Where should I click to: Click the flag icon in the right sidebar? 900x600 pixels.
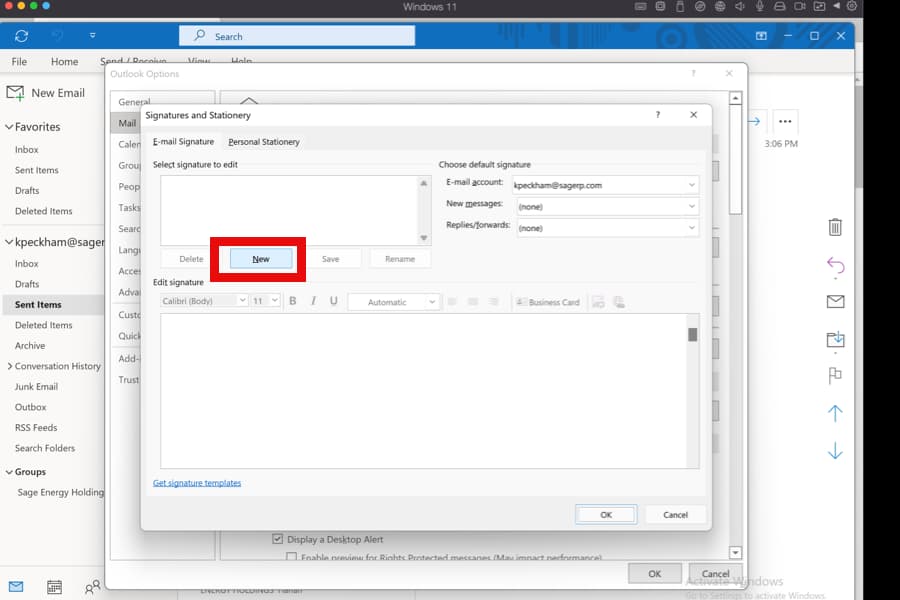[x=836, y=373]
